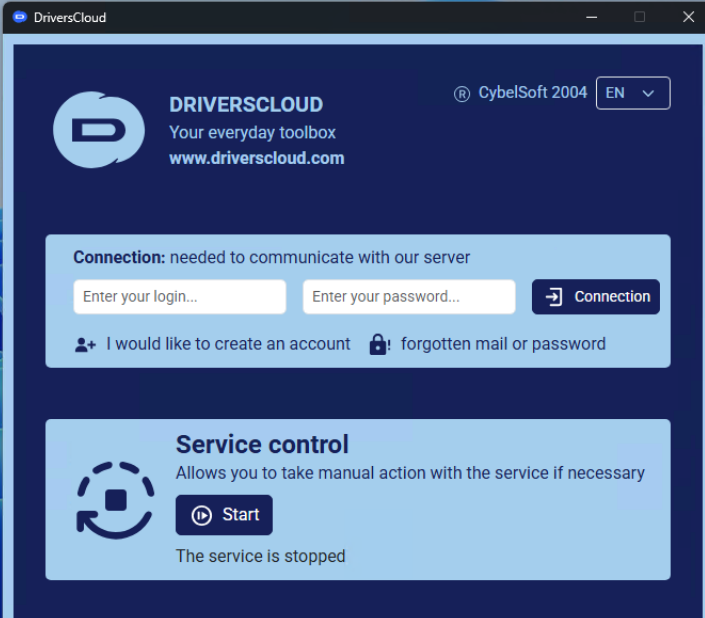Click 'CybelSoft 2004' text
This screenshot has height=618, width=705.
[533, 93]
